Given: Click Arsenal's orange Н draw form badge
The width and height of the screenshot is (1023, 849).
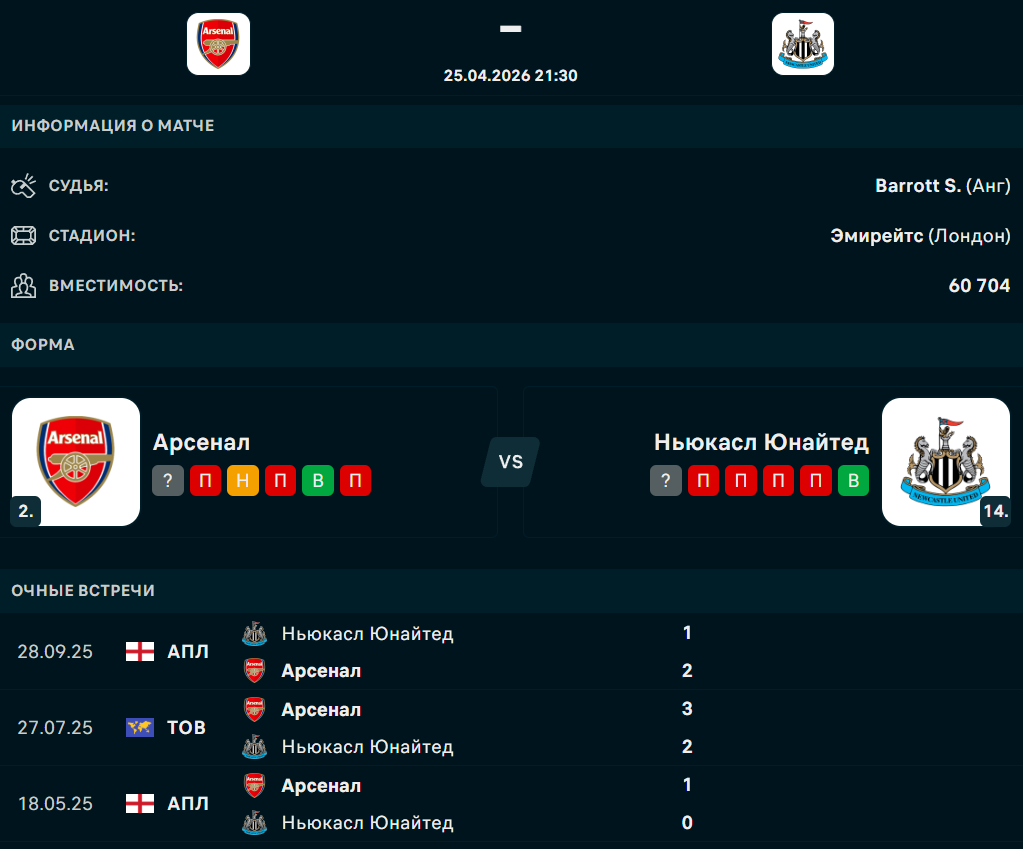Looking at the screenshot, I should tap(243, 481).
